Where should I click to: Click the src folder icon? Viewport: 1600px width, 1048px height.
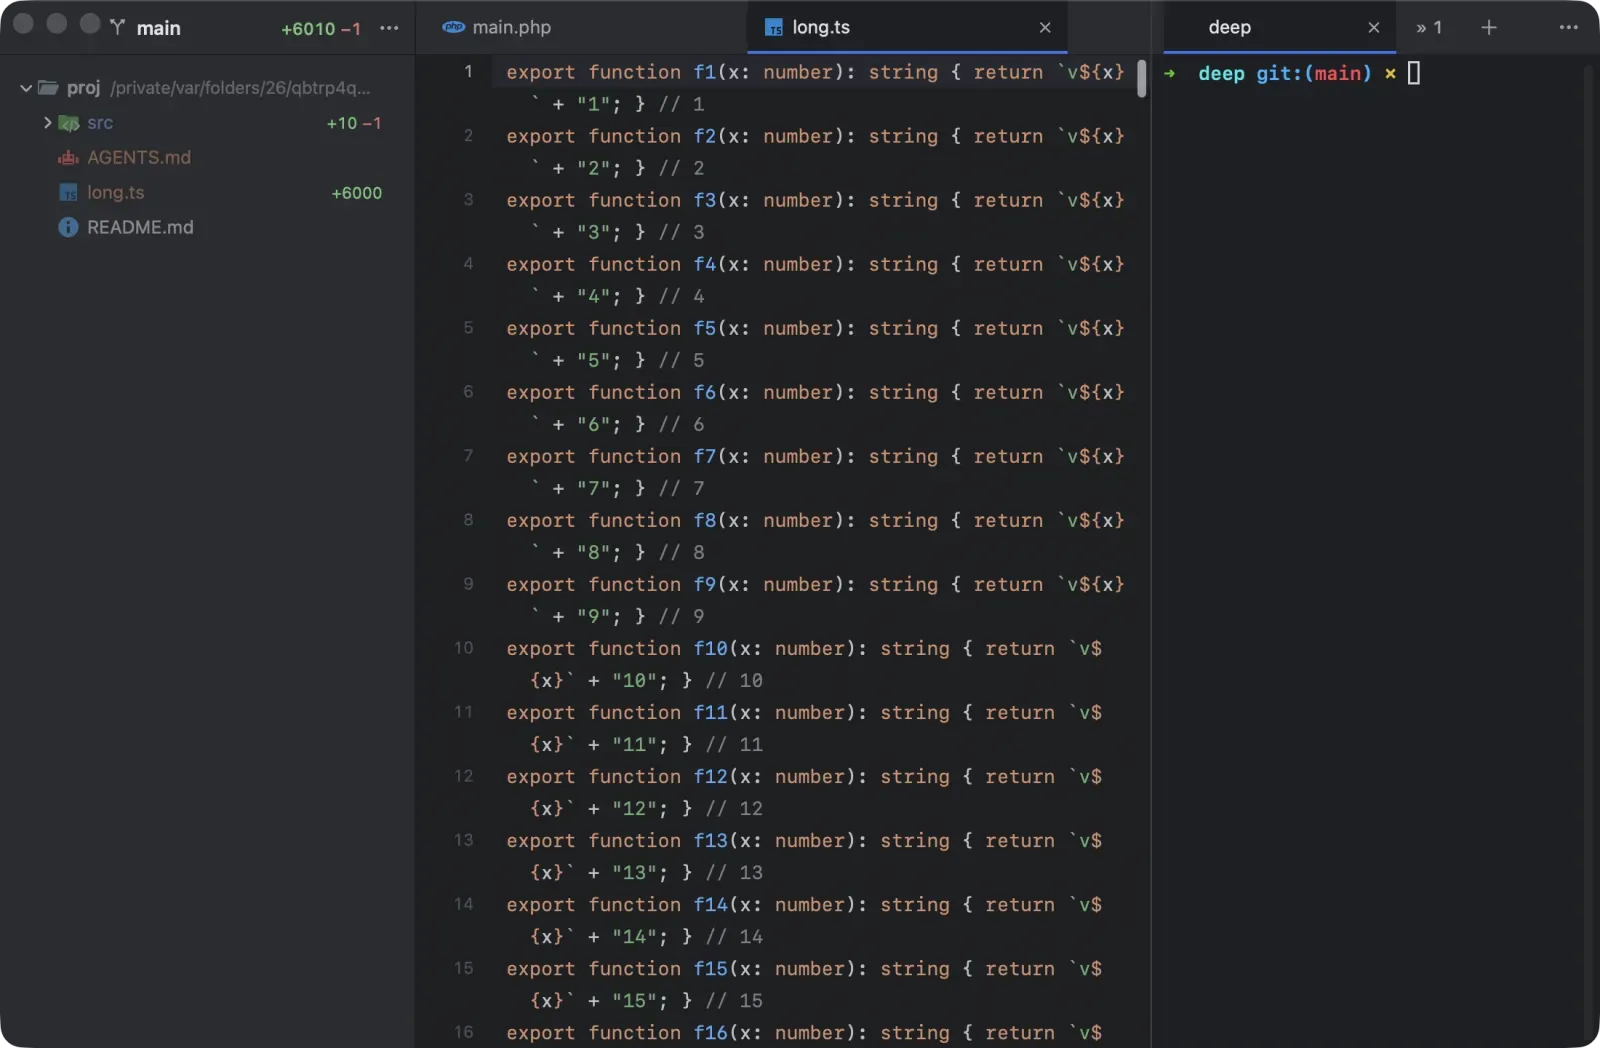click(x=69, y=123)
